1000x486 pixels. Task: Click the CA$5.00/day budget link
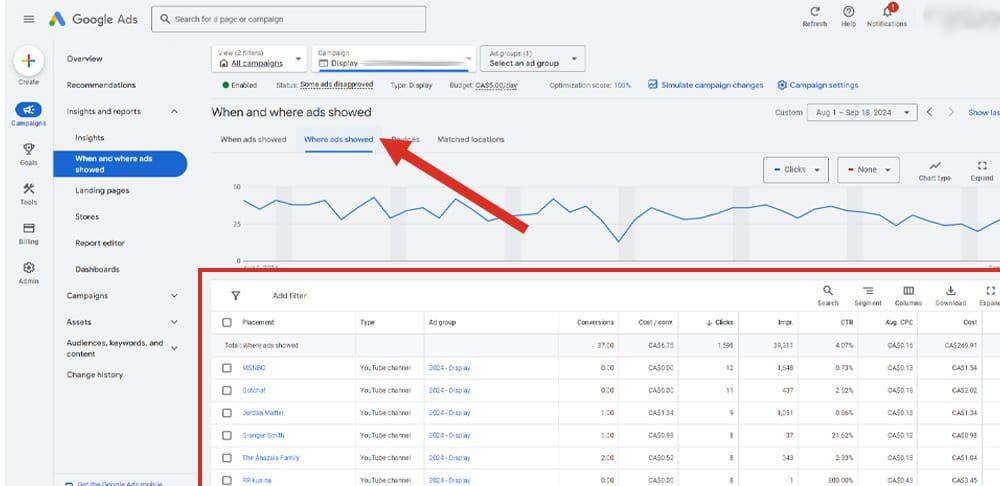[496, 85]
